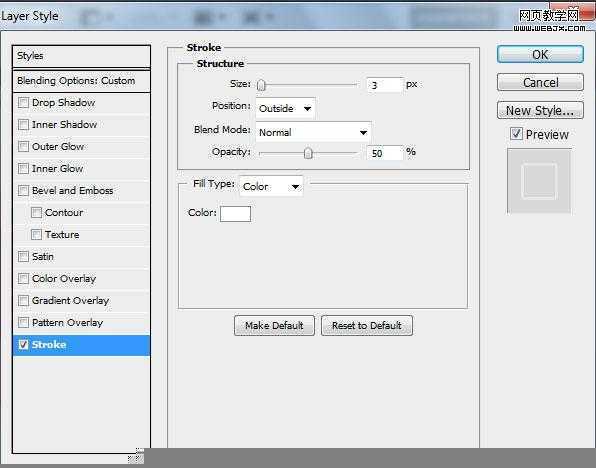Tick the Inner Glow checkbox
Screen dimensions: 596x468
point(24,168)
